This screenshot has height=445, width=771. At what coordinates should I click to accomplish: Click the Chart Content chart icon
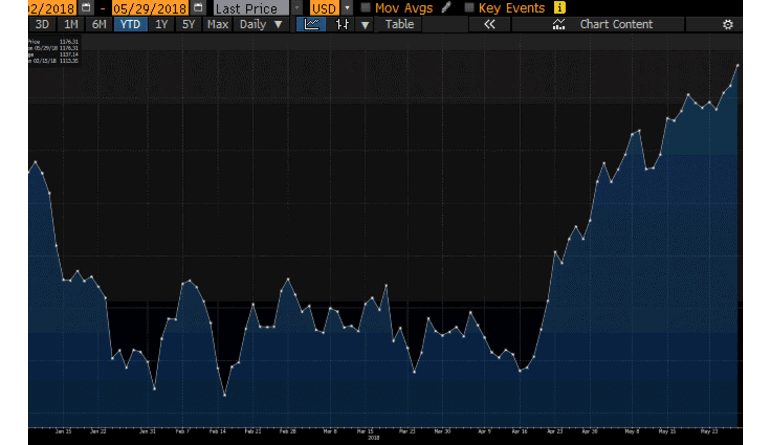pos(559,24)
